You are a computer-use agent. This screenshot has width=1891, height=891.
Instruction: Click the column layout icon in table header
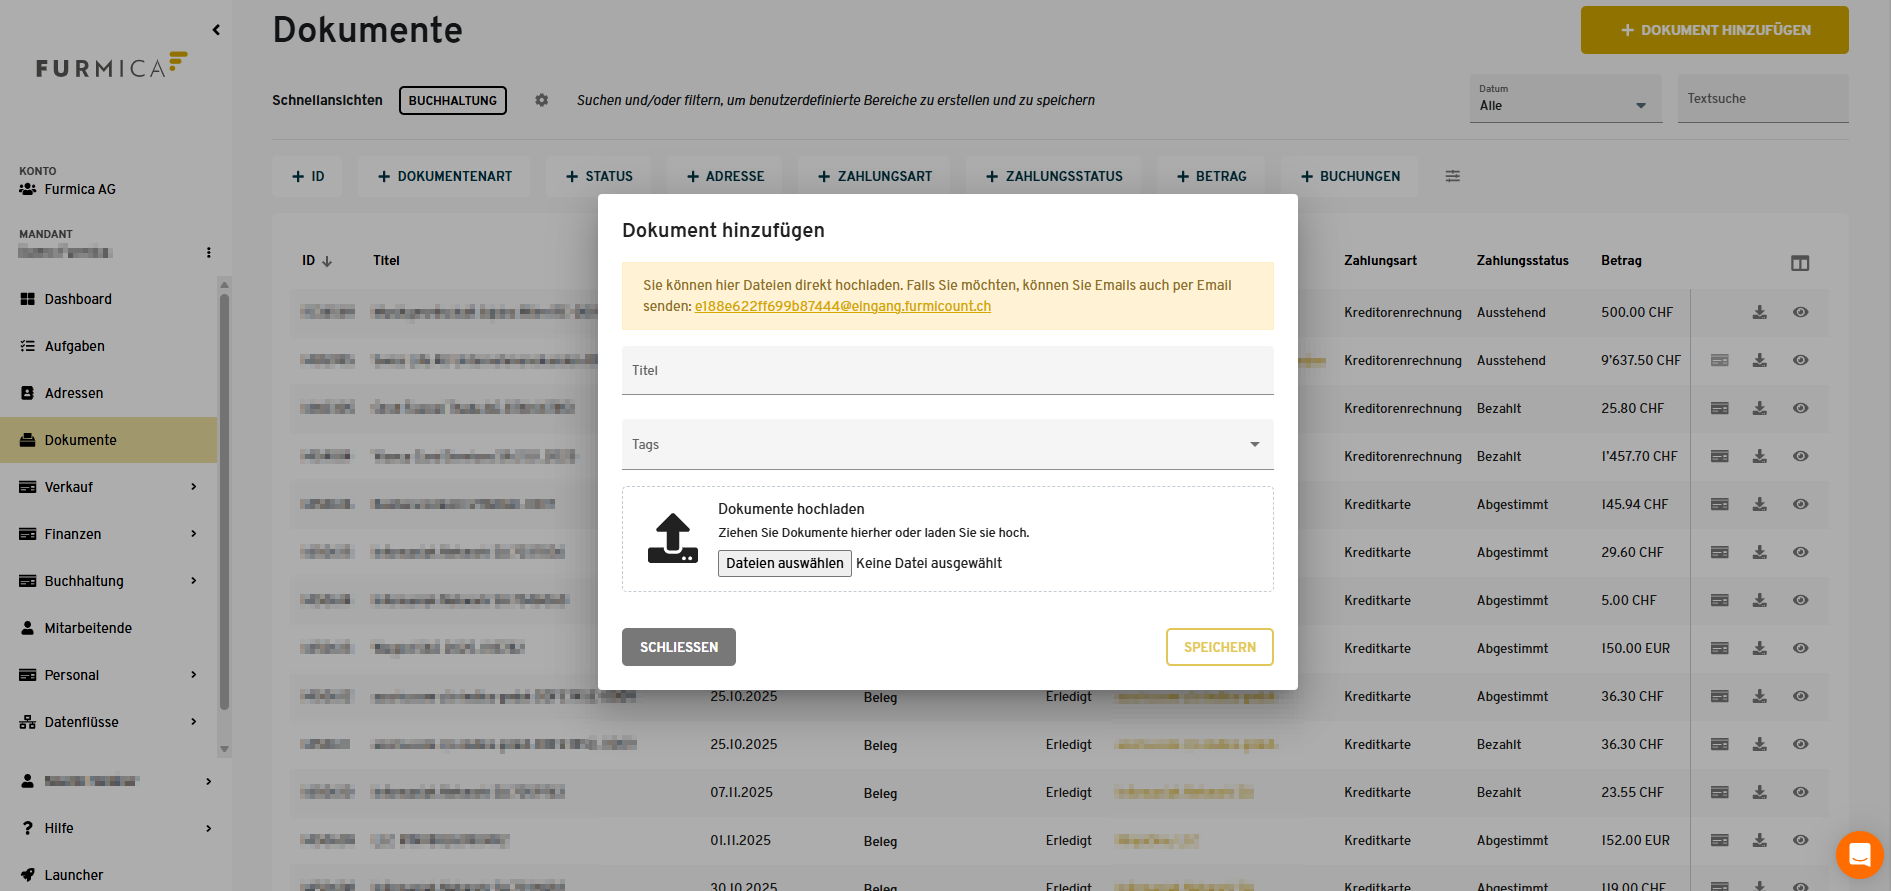[1799, 263]
